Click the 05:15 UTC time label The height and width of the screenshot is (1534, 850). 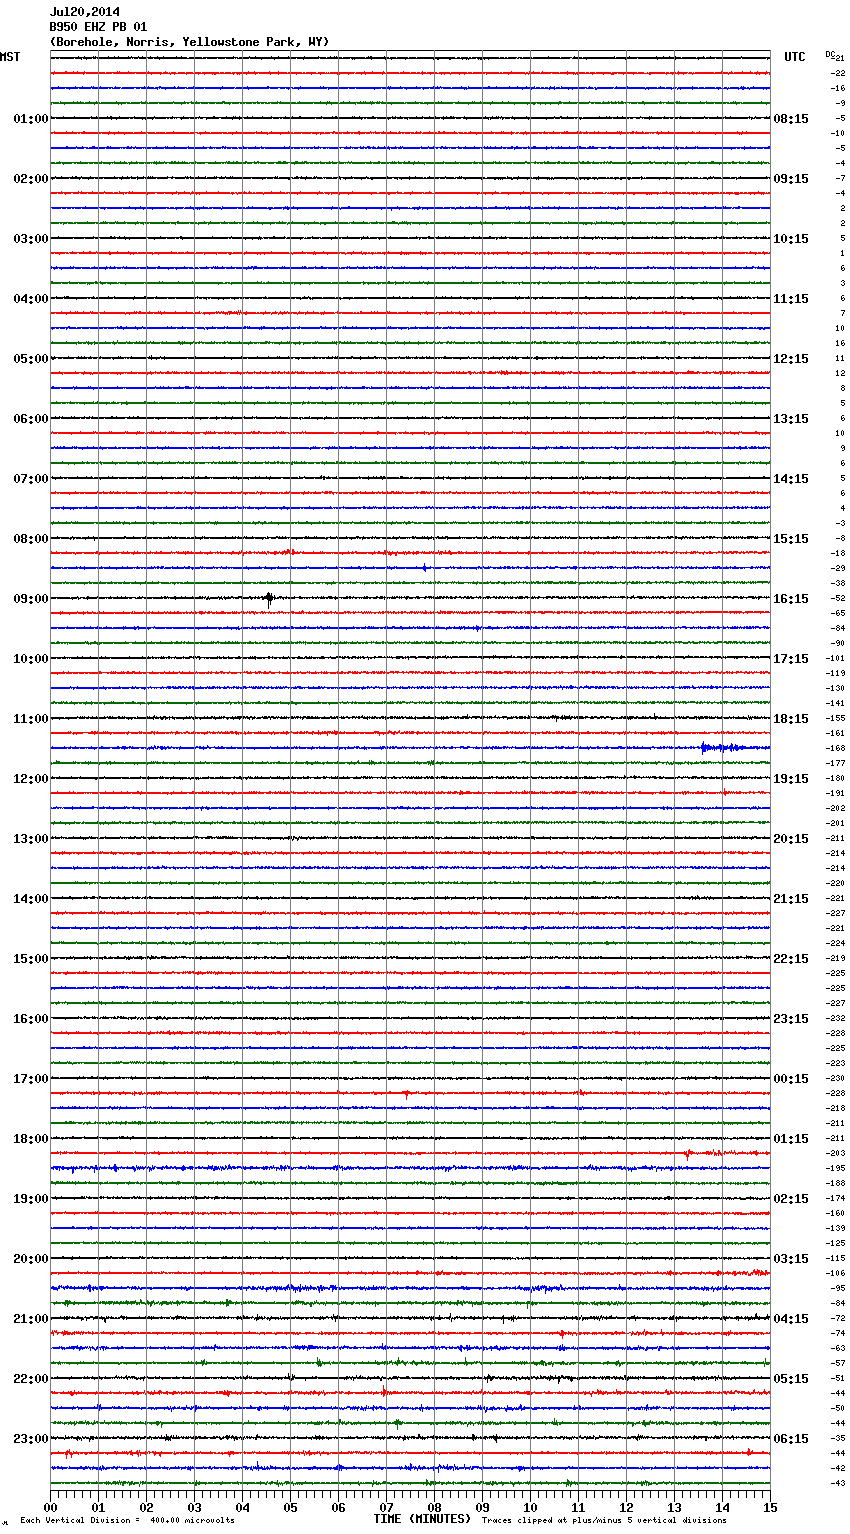point(791,1379)
